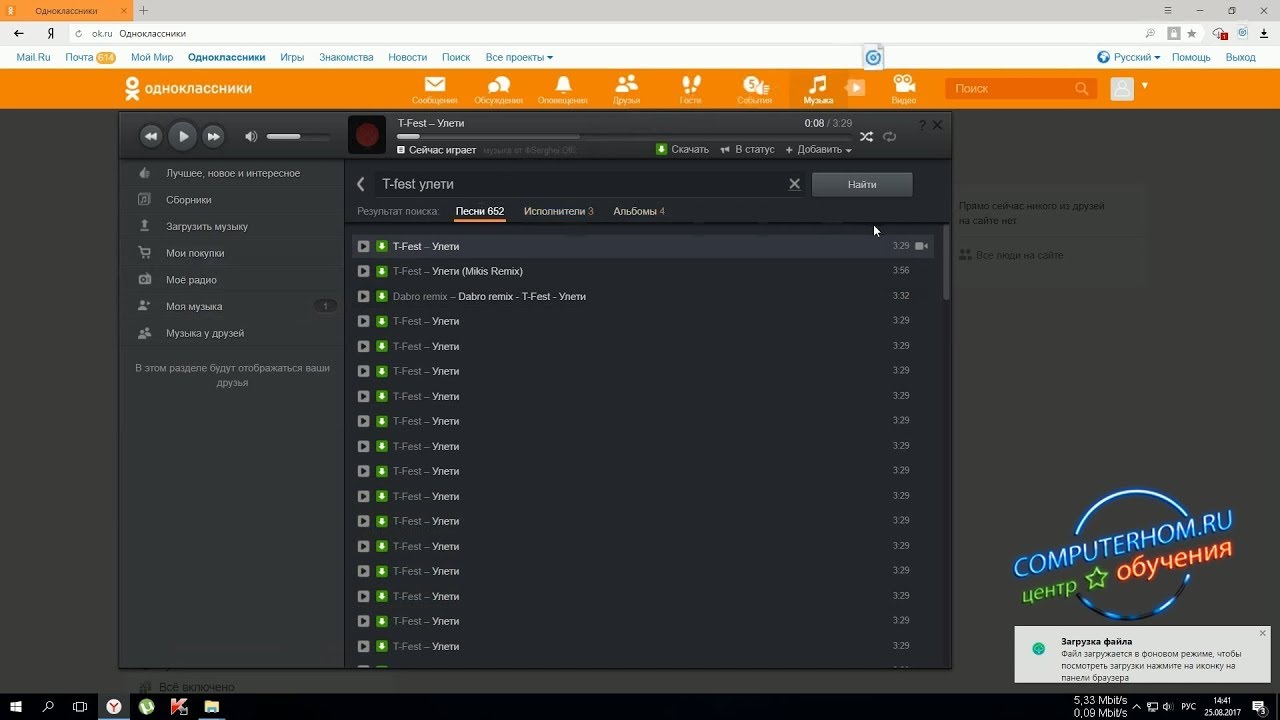Click the browser back arrow
The image size is (1280, 720).
point(19,33)
